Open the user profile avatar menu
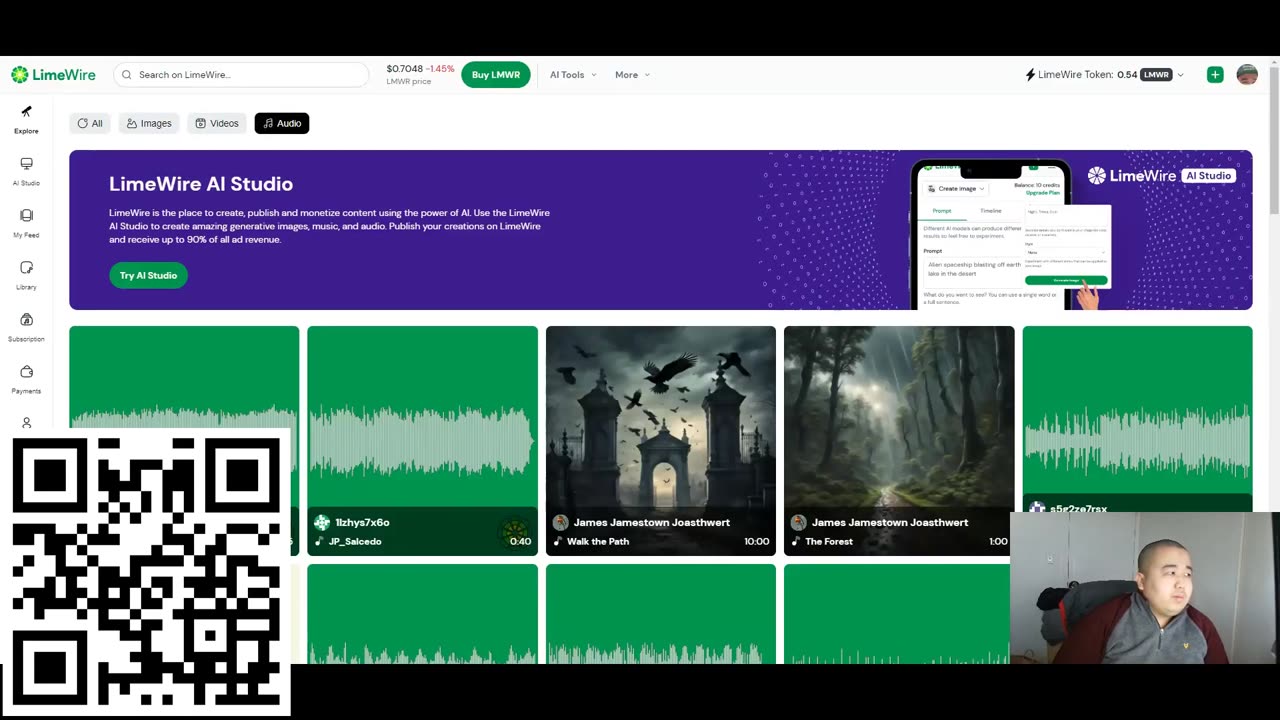 click(1247, 75)
